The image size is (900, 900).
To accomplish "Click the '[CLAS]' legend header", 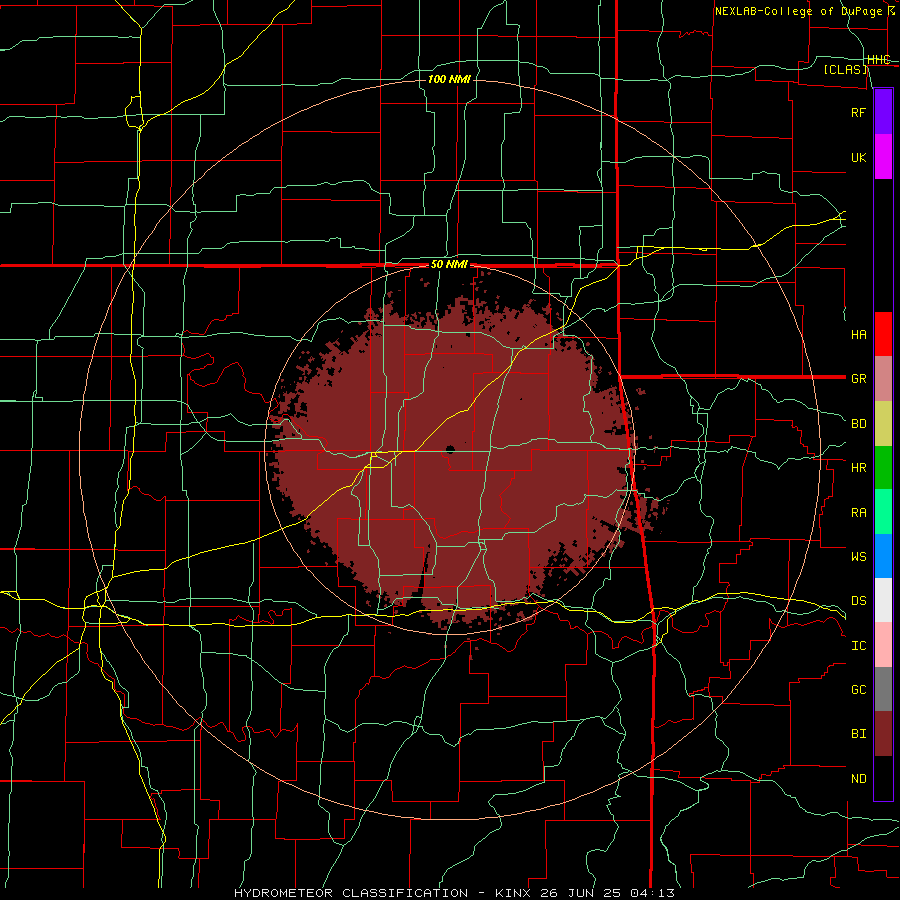I will point(845,69).
